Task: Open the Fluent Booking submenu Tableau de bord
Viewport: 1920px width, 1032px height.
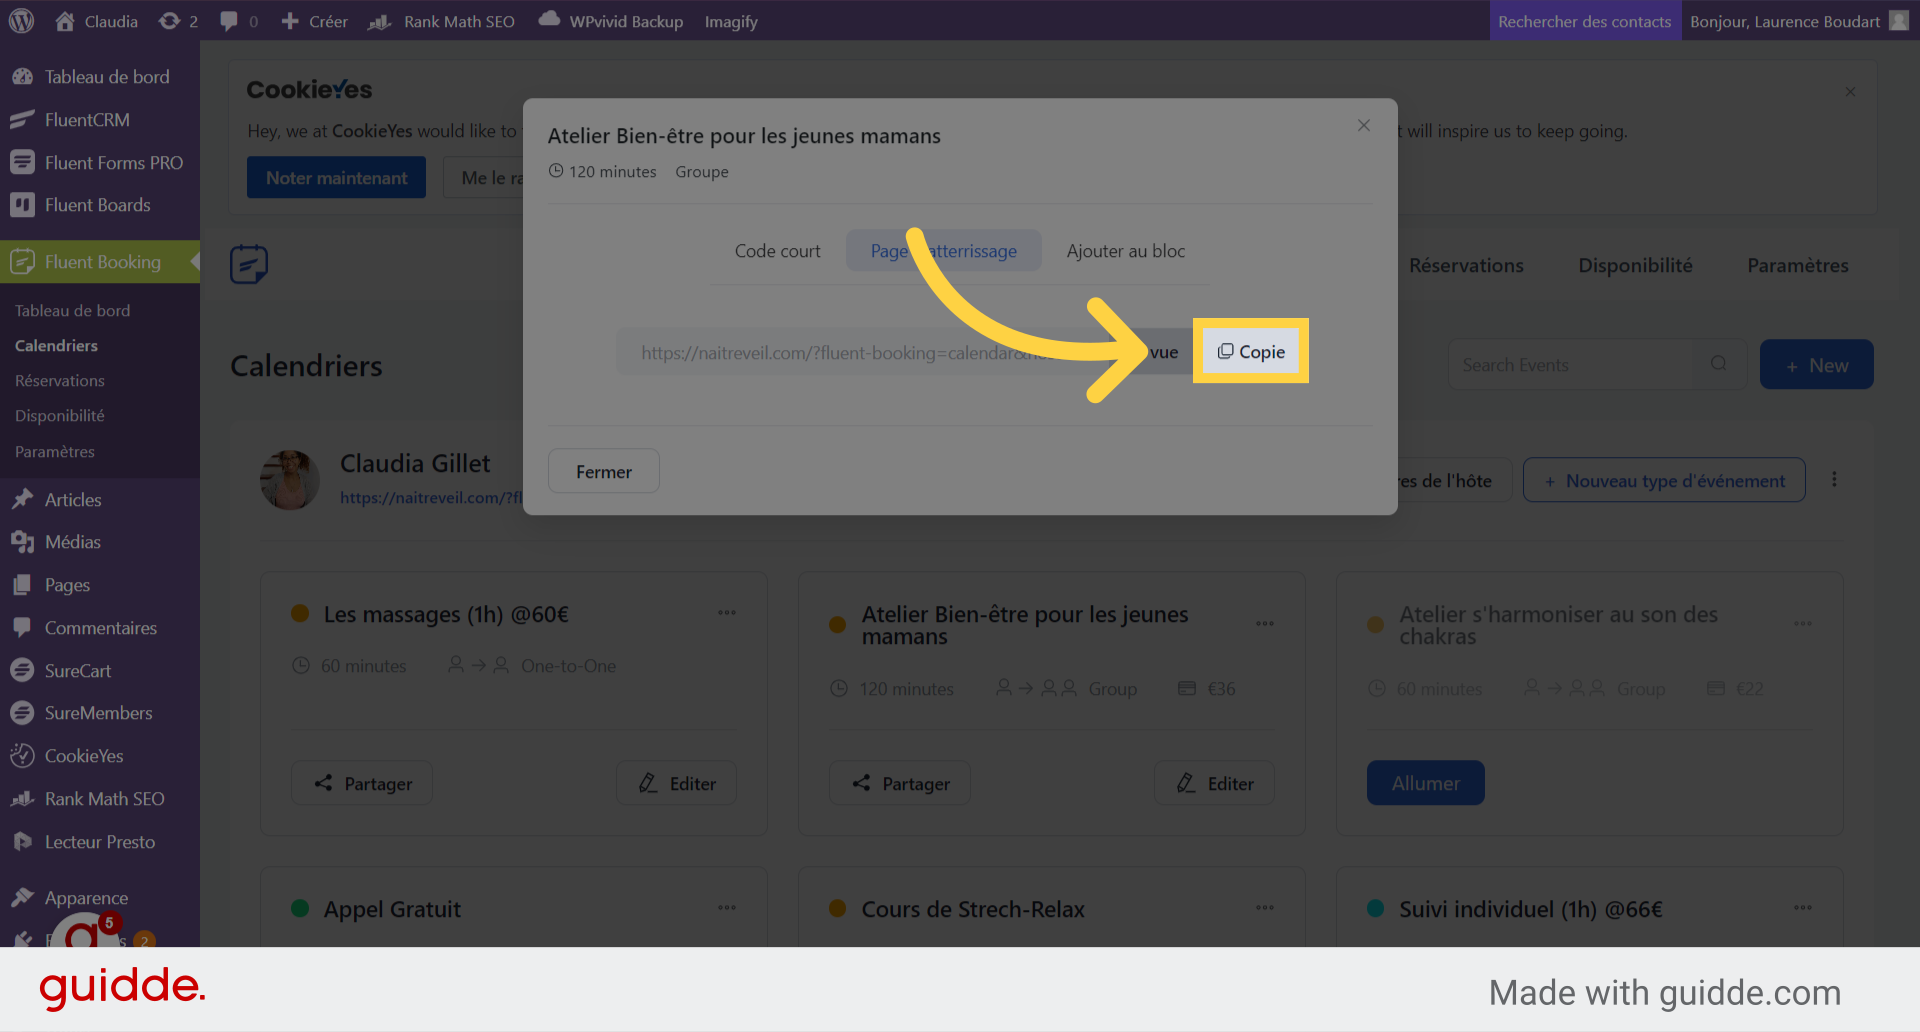Action: [x=72, y=311]
